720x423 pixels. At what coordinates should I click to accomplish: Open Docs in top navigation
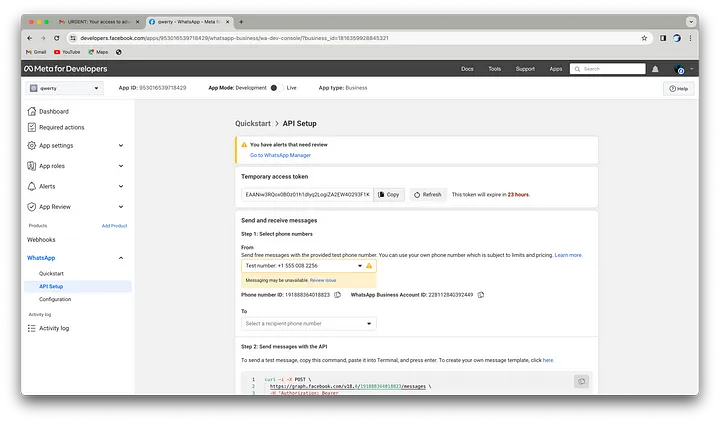(x=467, y=69)
